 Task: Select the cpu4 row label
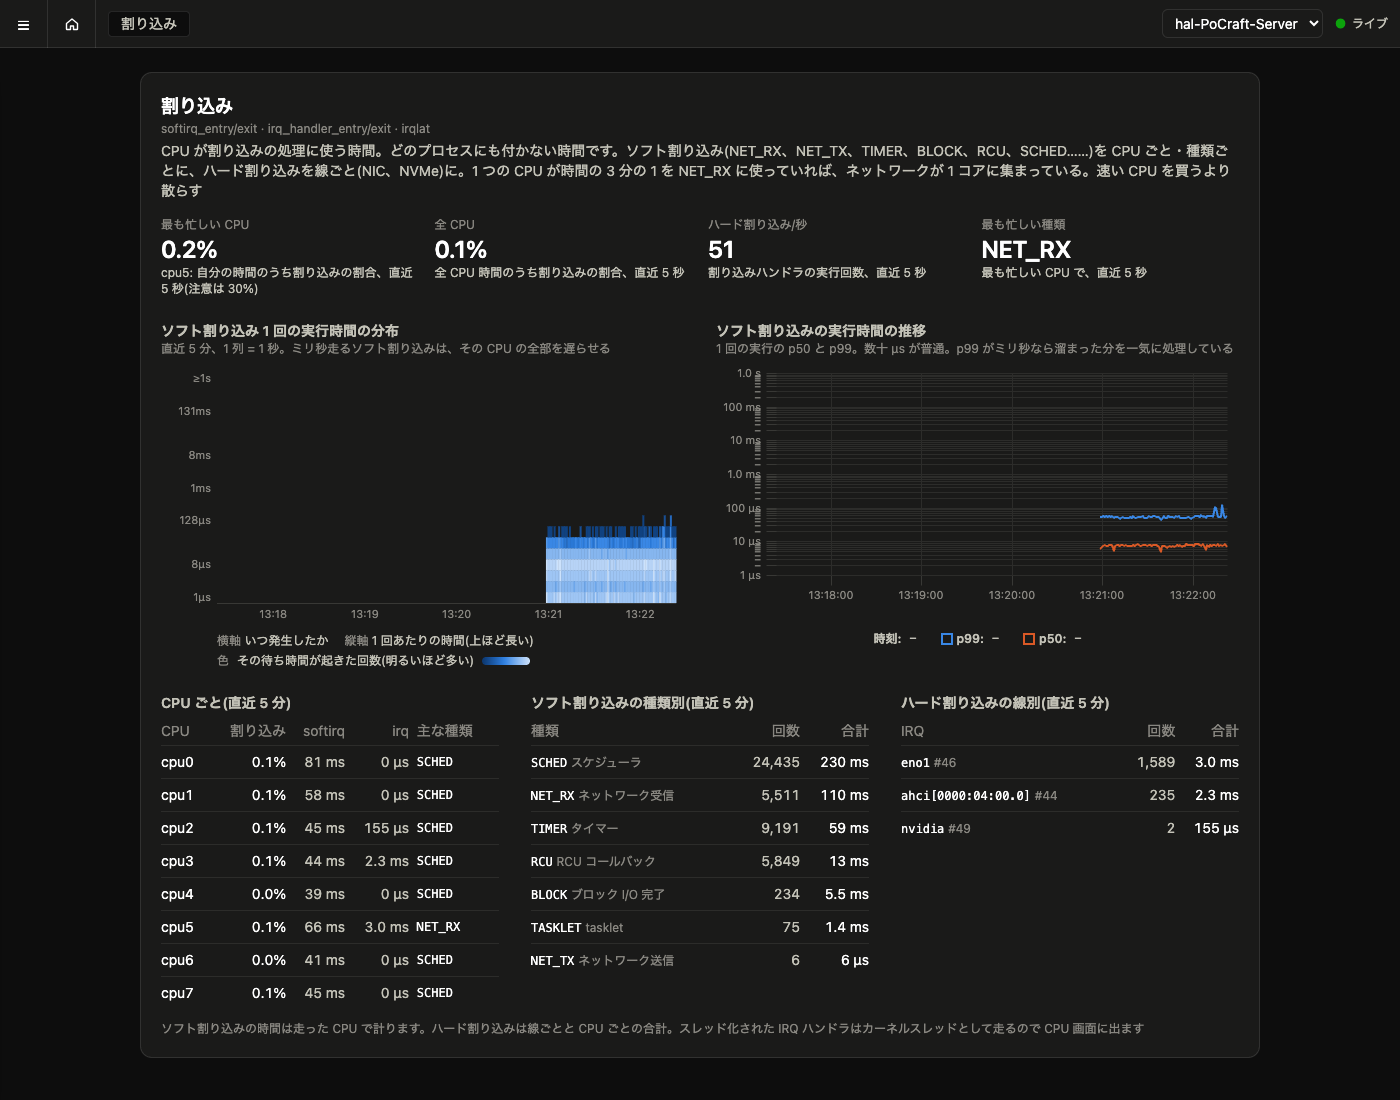tap(177, 894)
